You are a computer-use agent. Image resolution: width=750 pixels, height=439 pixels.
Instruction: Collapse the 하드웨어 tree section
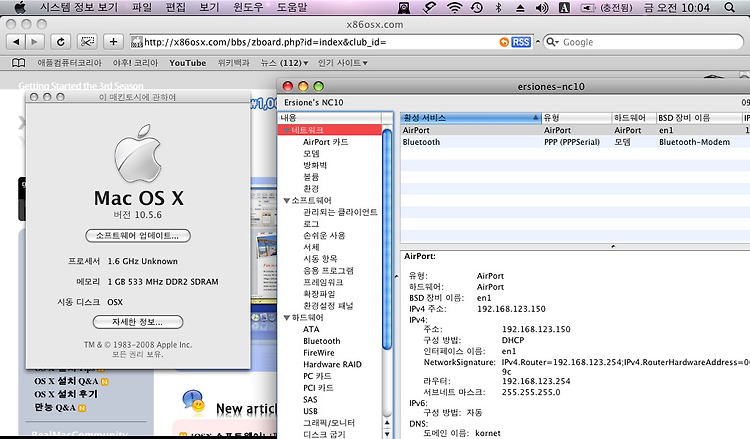287,318
